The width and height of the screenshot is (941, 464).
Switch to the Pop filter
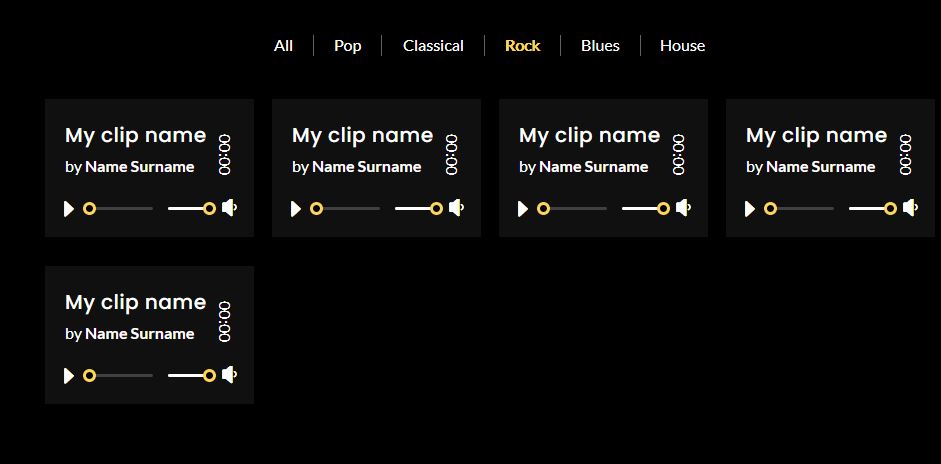click(x=347, y=46)
